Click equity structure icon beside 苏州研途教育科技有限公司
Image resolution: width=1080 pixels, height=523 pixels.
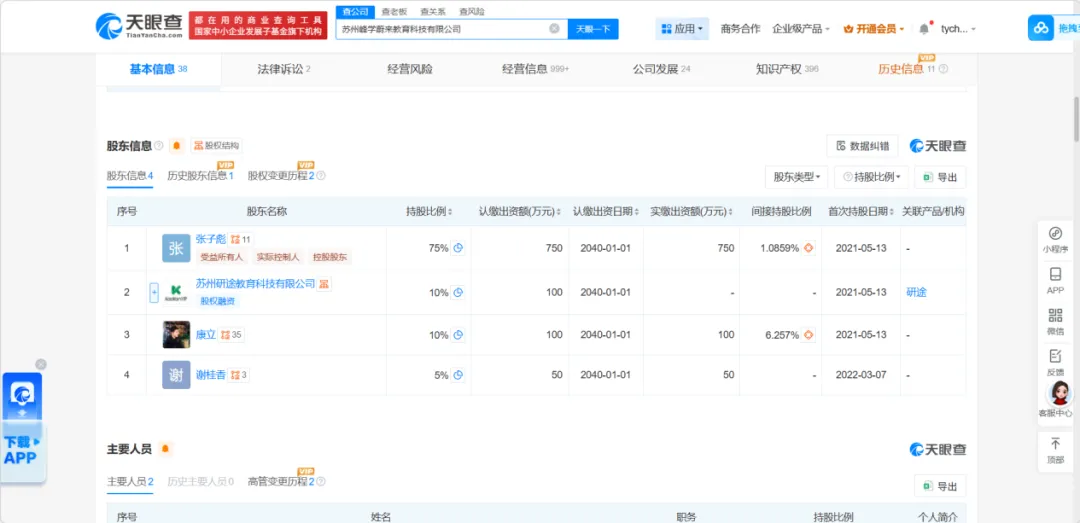coord(324,283)
